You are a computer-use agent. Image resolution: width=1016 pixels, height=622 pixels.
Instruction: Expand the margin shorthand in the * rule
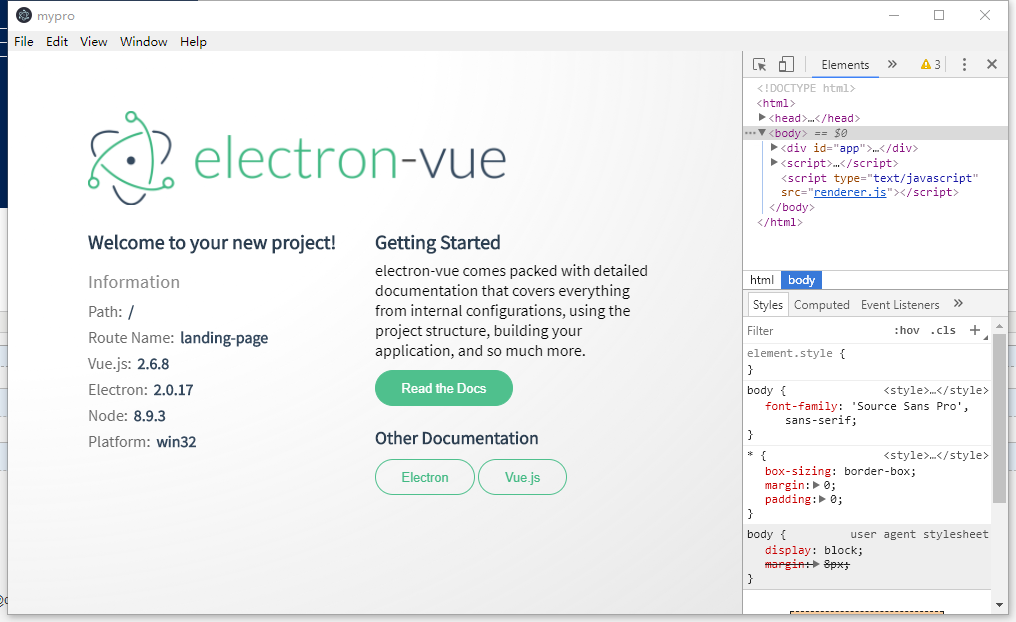(816, 485)
